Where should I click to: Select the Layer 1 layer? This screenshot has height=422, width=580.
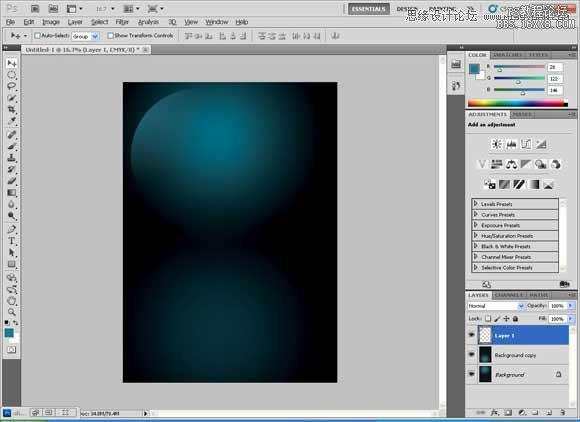(523, 335)
